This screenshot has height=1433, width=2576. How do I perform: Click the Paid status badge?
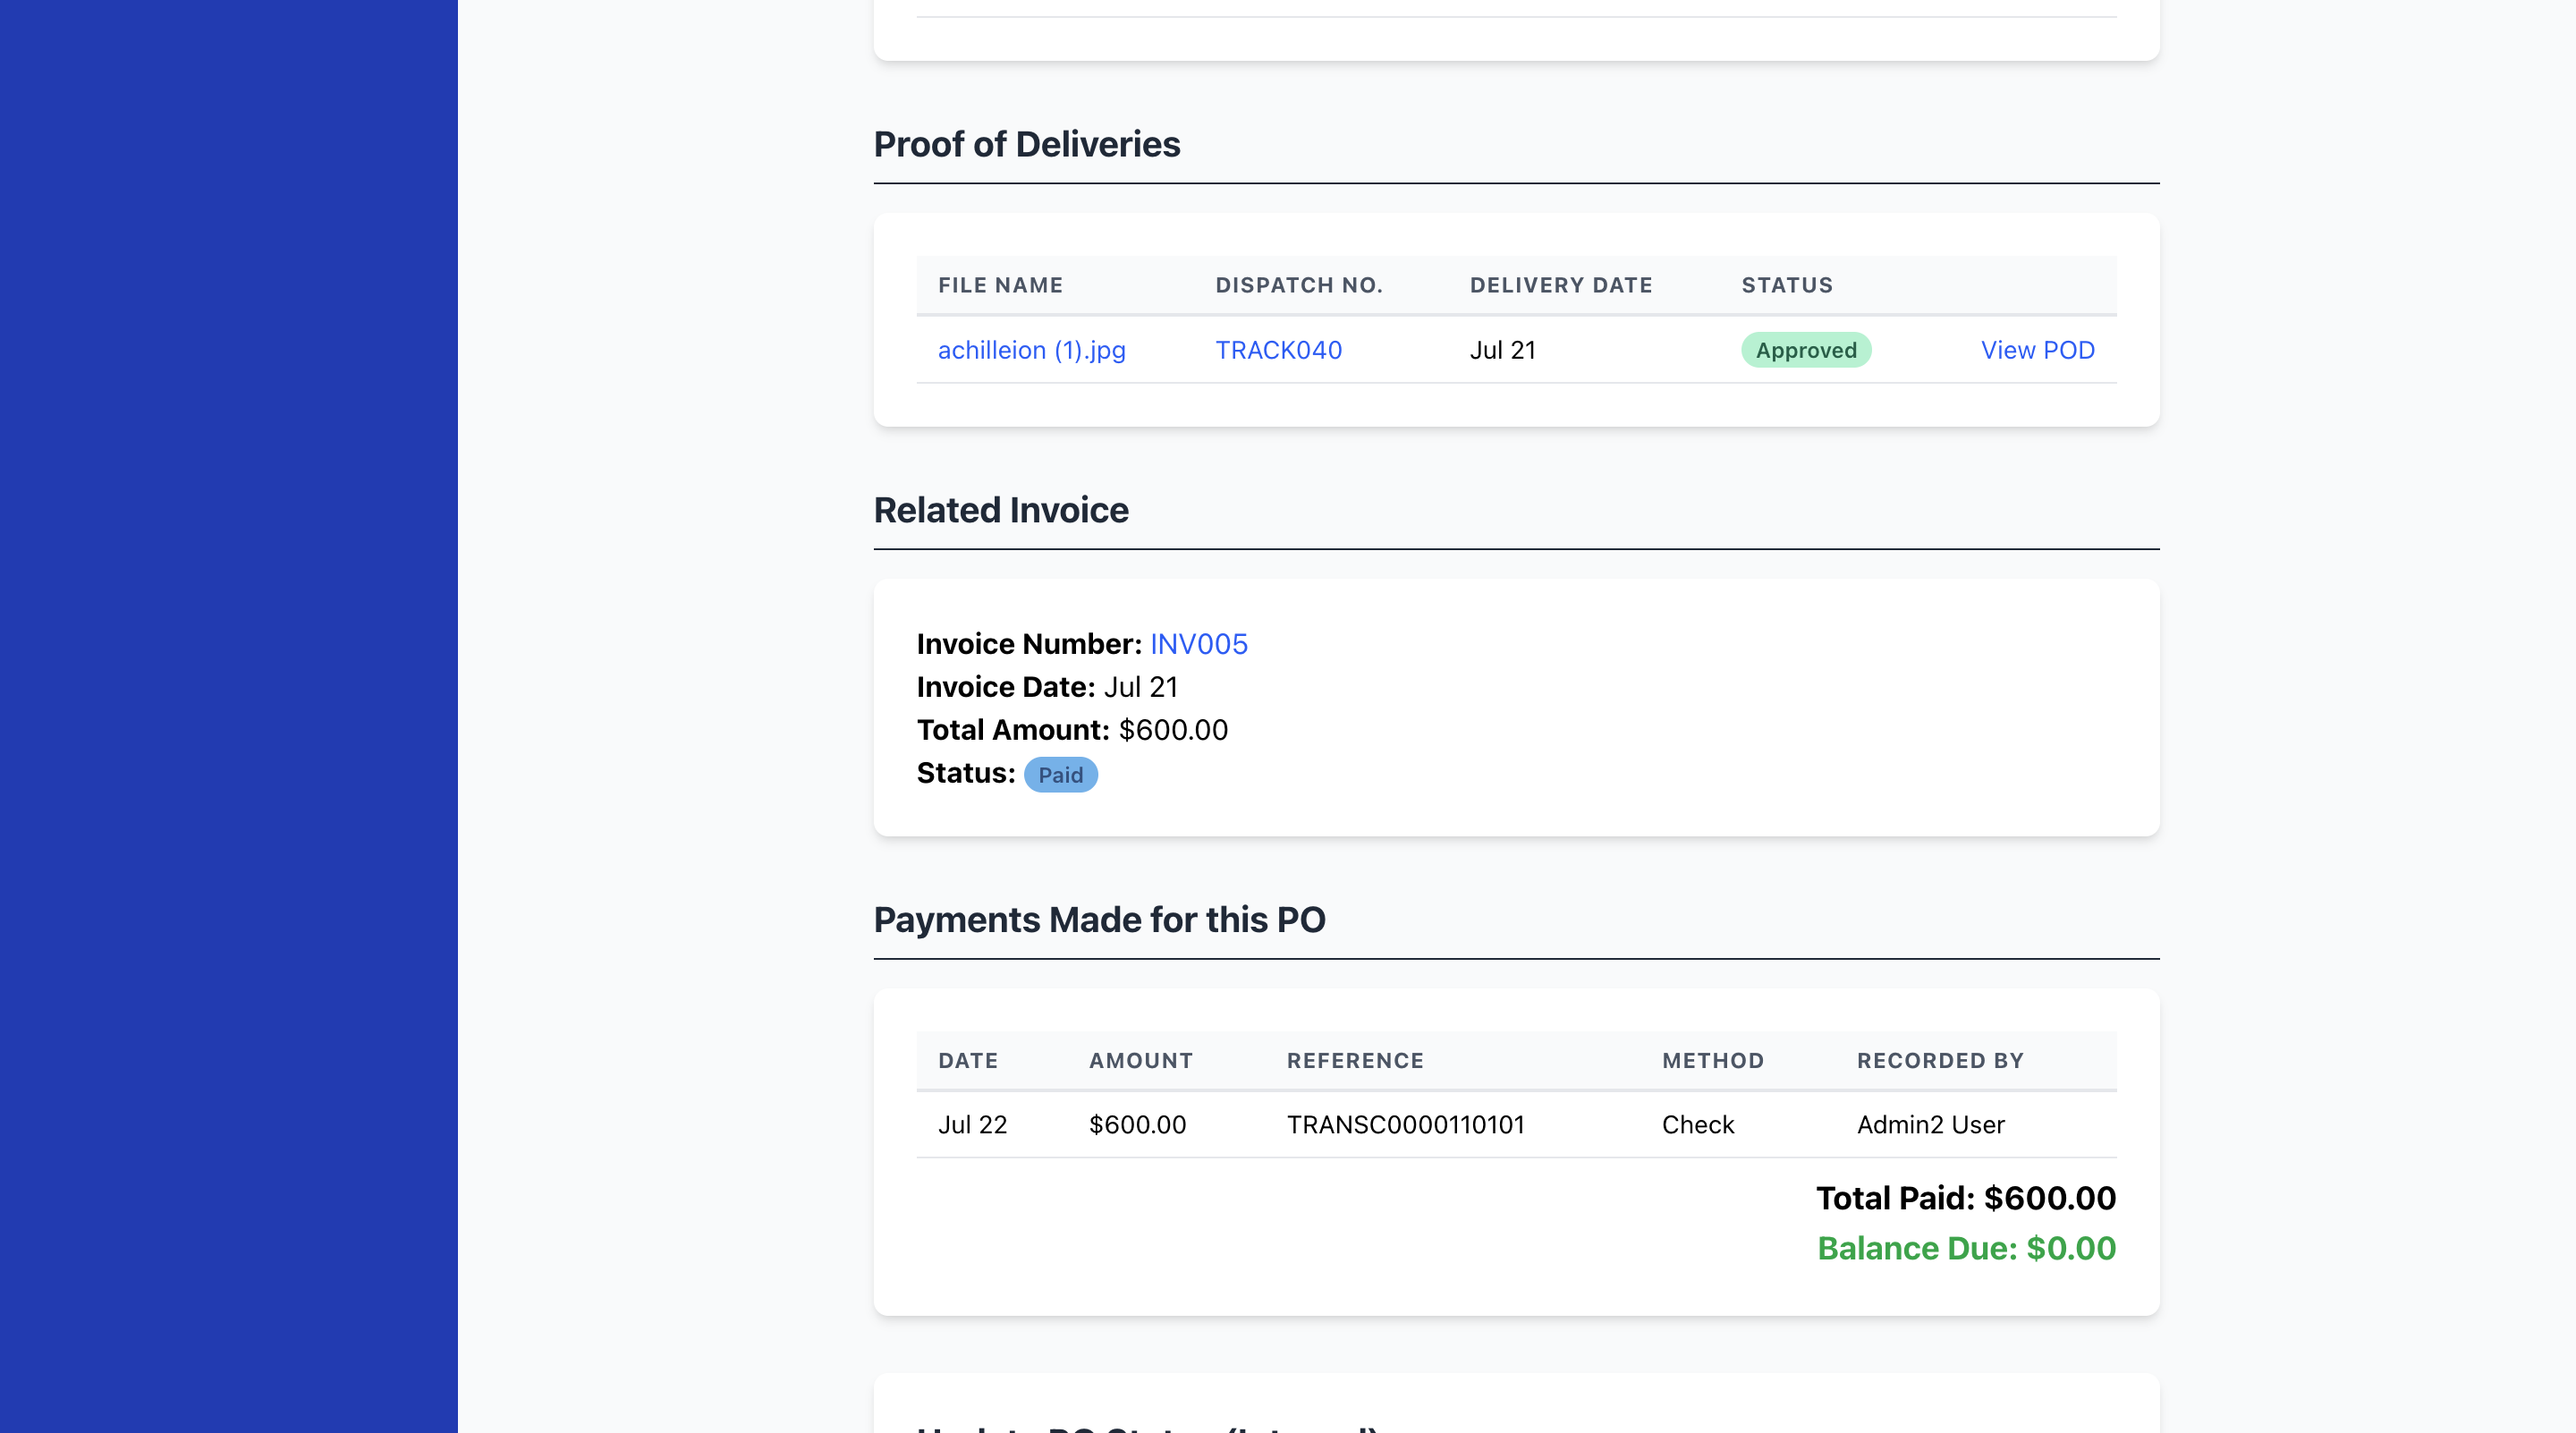click(x=1060, y=775)
